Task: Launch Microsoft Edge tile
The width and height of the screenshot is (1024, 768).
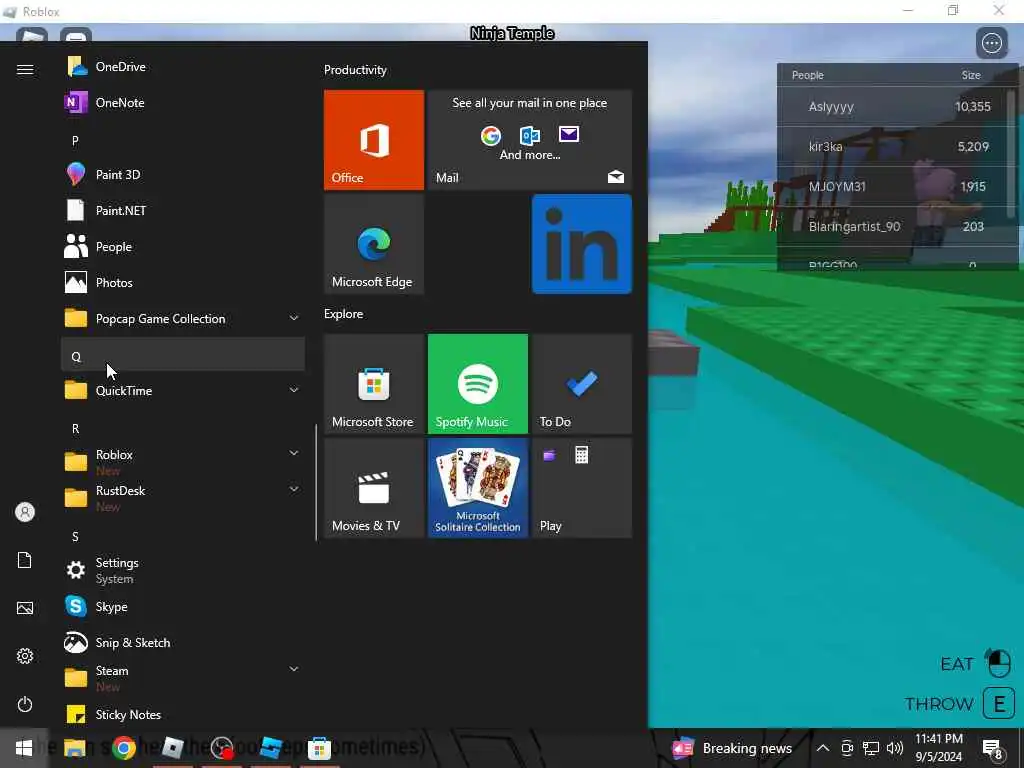Action: [374, 244]
